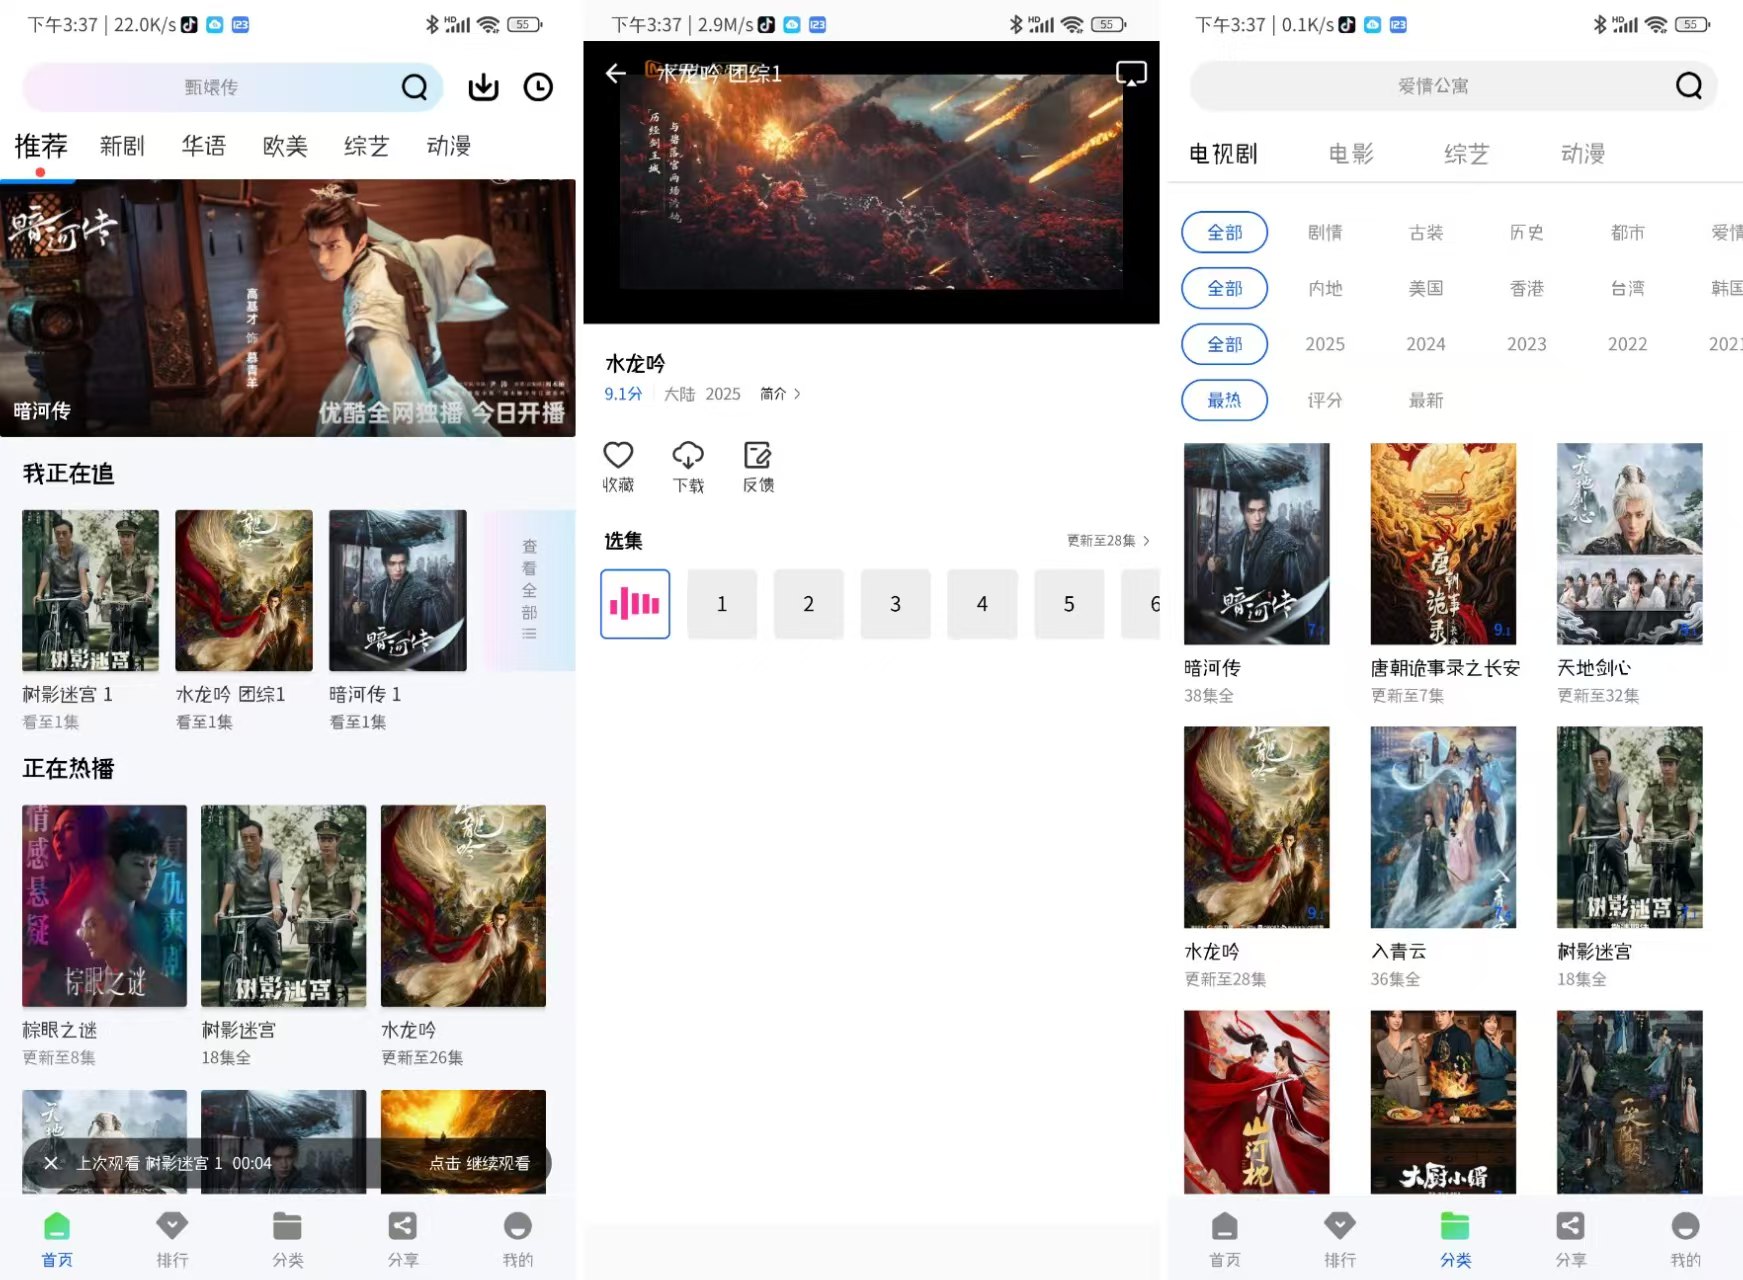Screen dimensions: 1743x1280
Task: Expand 简介 synopsis for 水龙吟
Action: [x=780, y=394]
